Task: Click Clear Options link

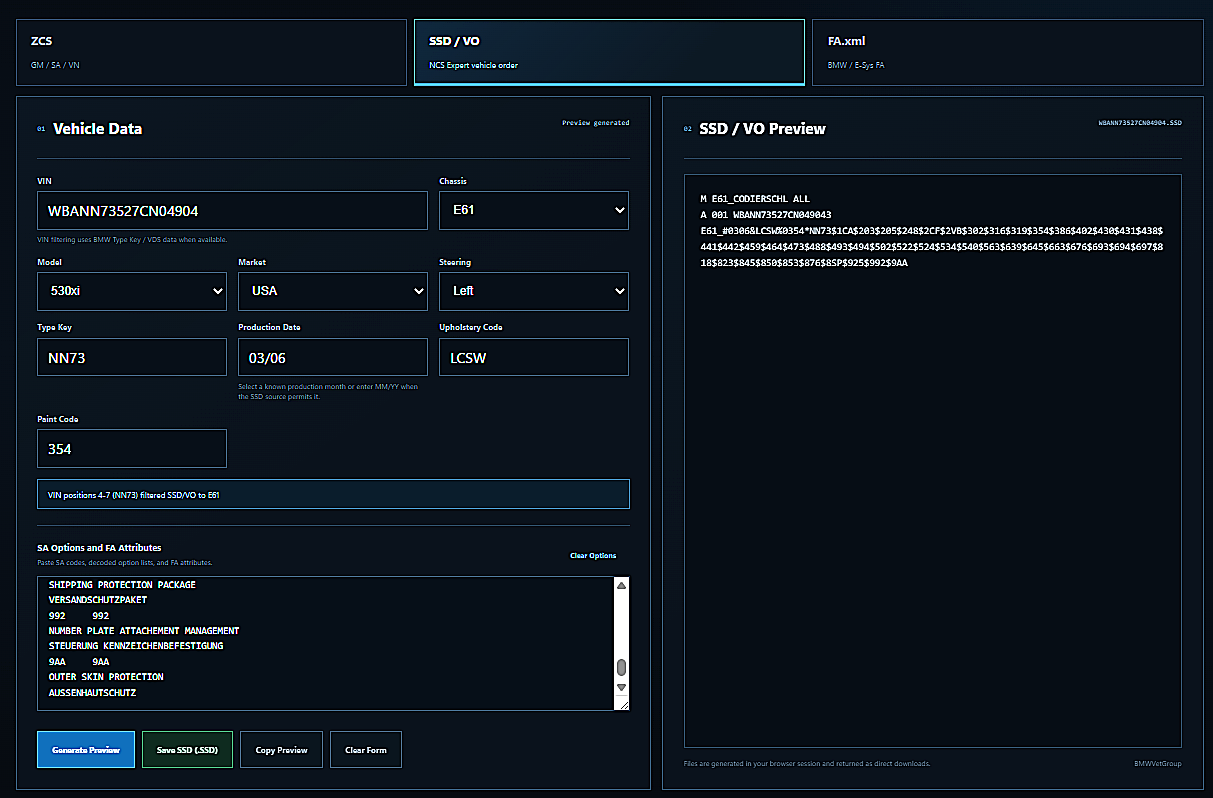Action: click(593, 556)
